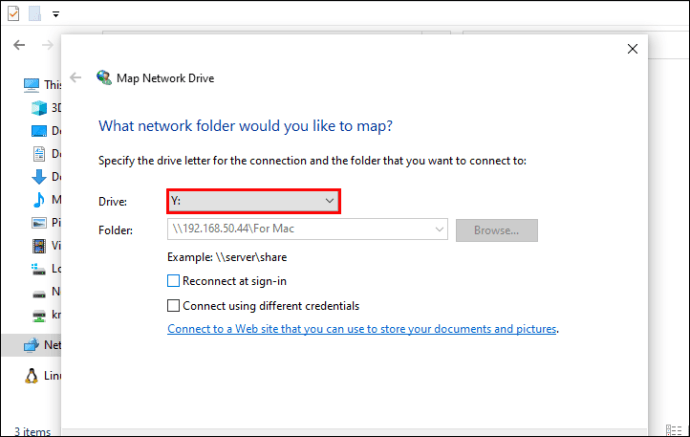Close the Map Network Drive dialog
The width and height of the screenshot is (690, 437).
tap(632, 48)
